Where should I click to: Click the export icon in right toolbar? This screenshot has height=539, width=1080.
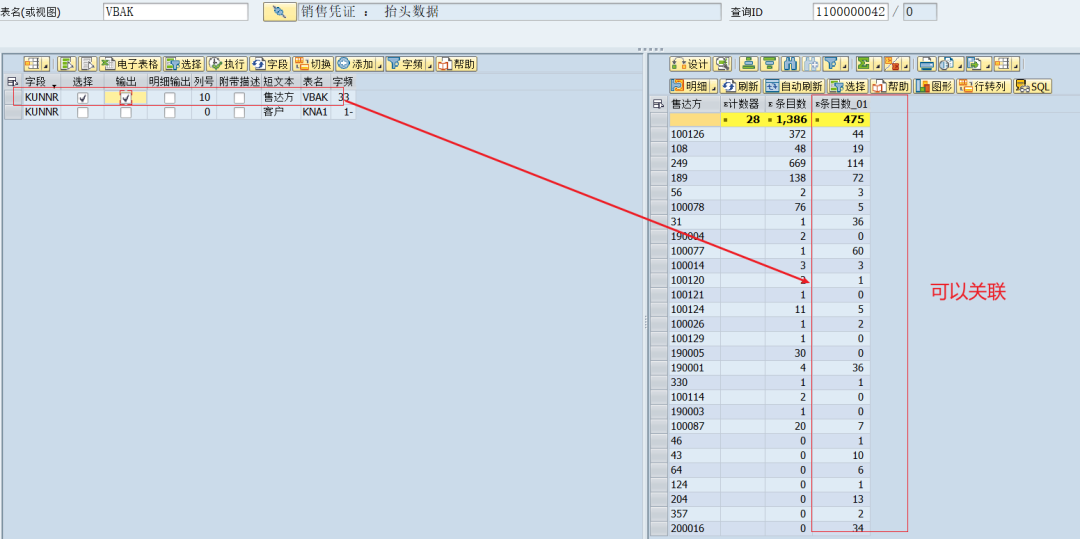point(975,64)
